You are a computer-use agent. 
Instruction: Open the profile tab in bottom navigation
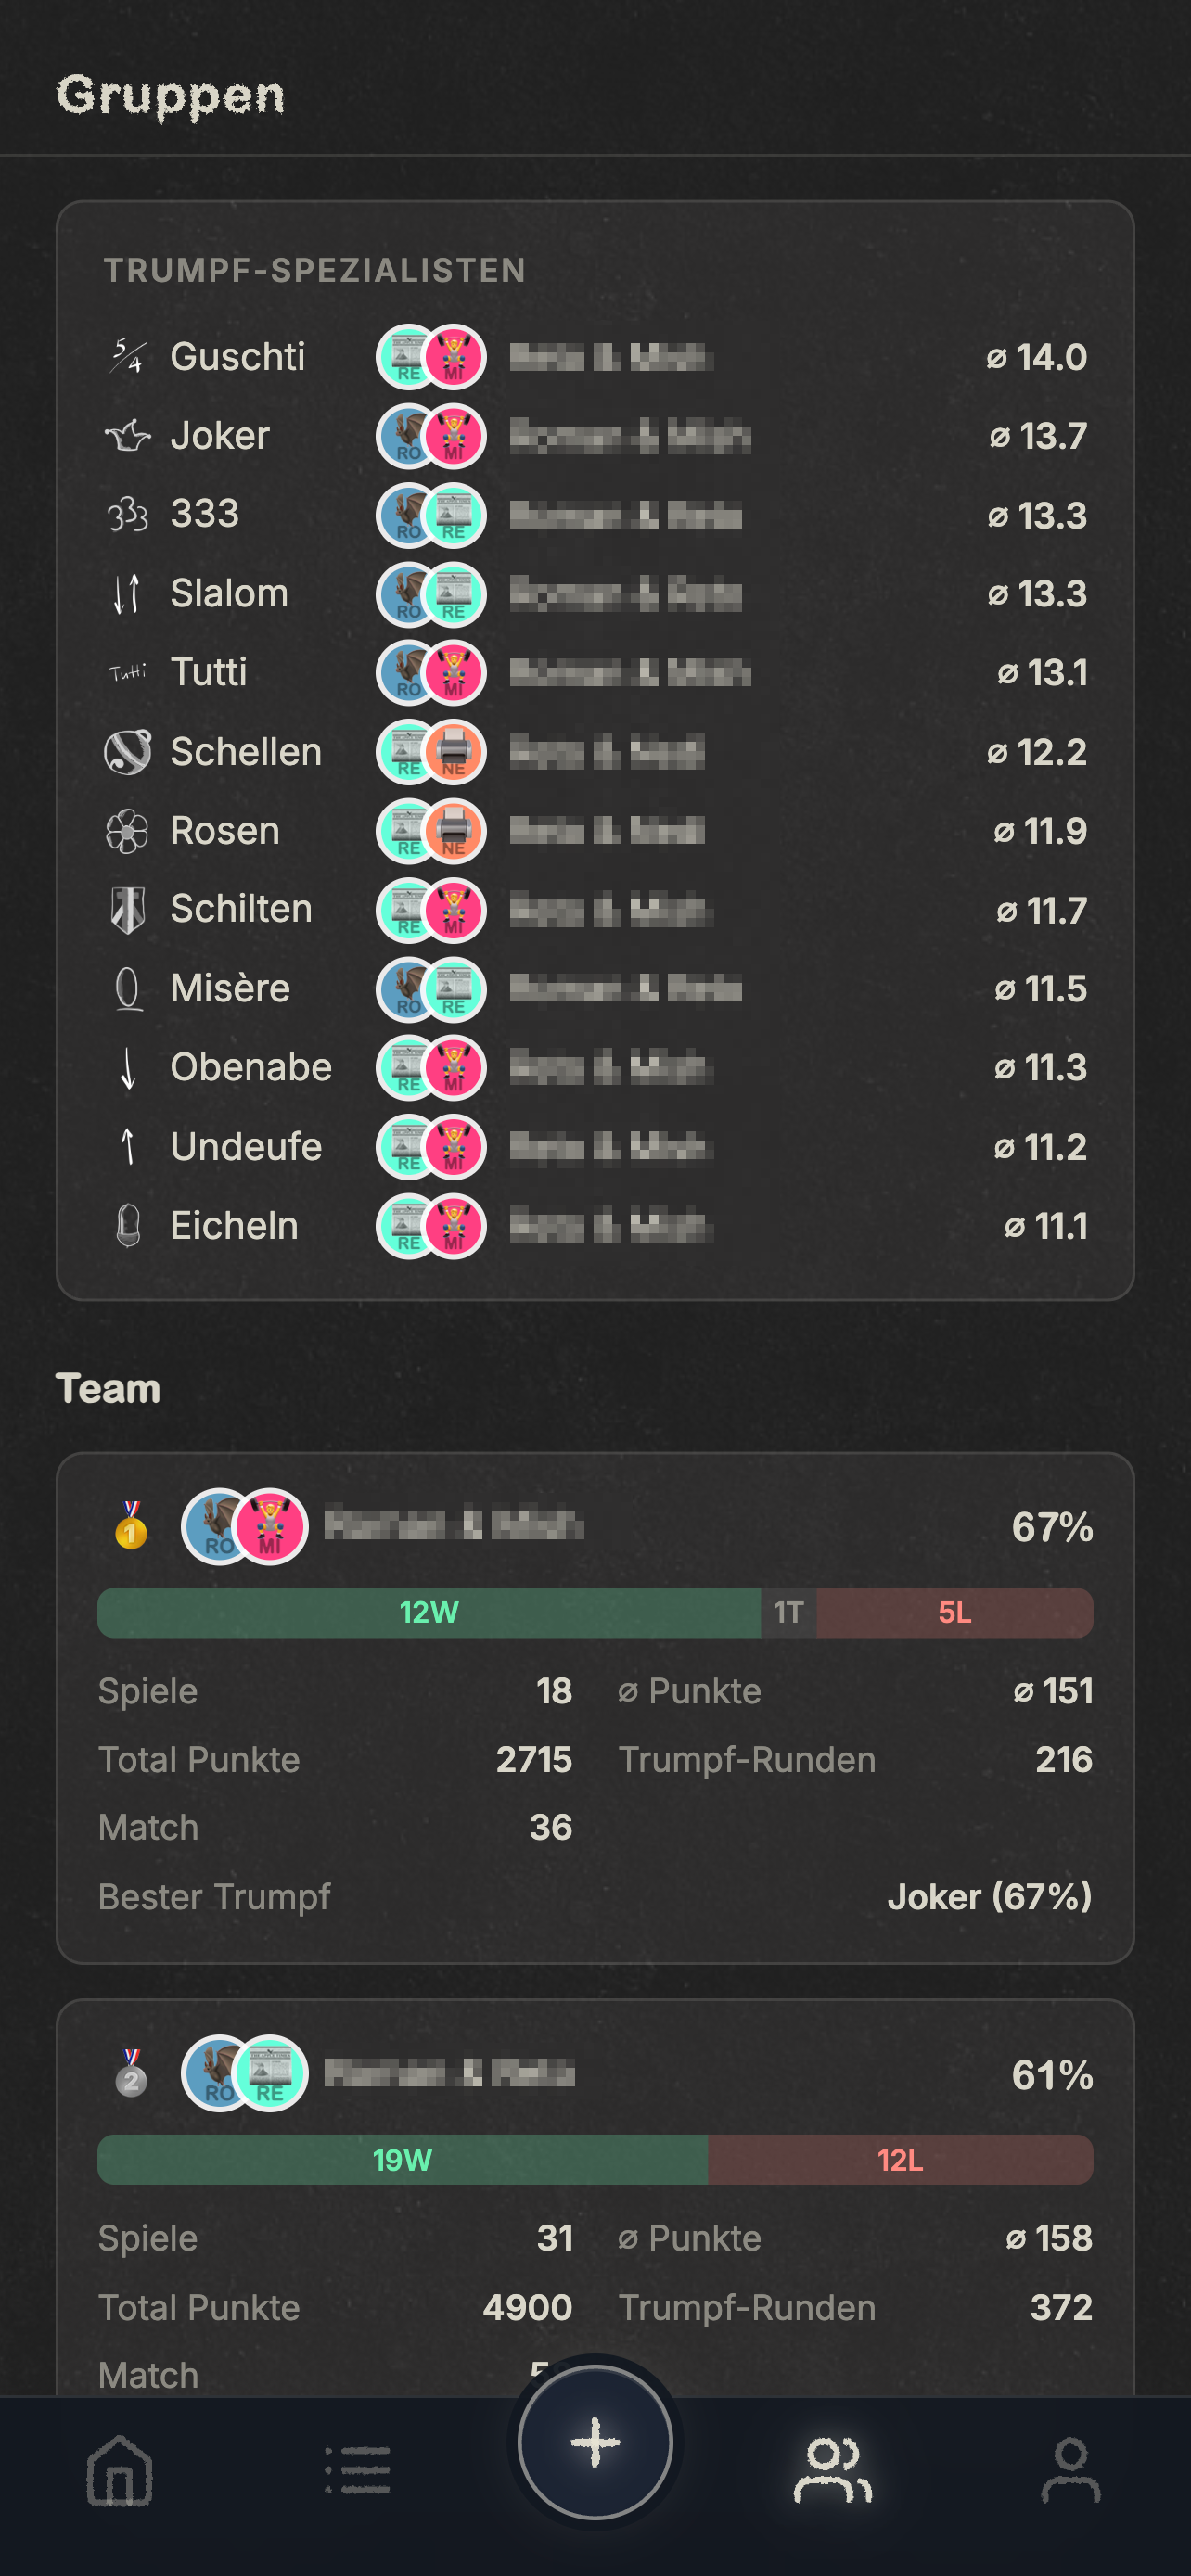pyautogui.click(x=1070, y=2470)
